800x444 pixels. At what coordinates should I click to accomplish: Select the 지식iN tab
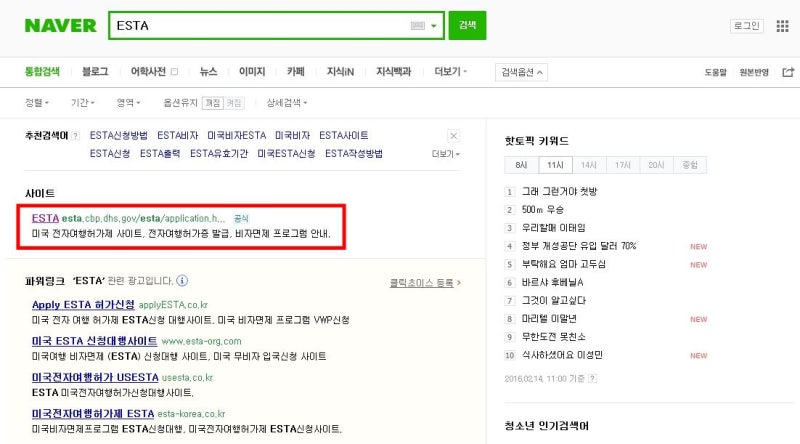tap(340, 71)
